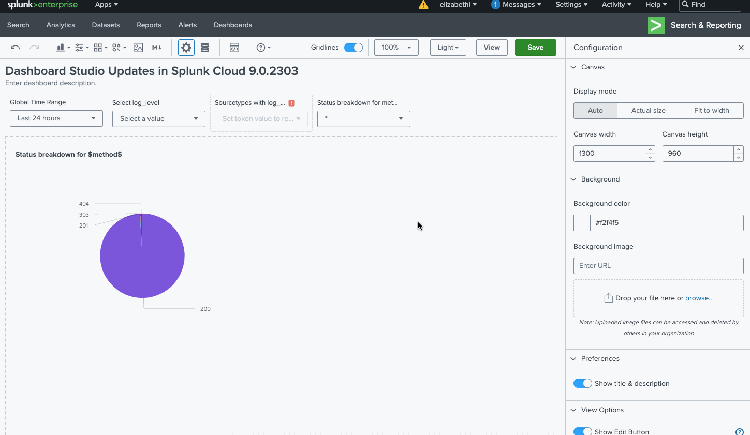Click the green Save button
Viewport: 750px width, 435px height.
point(535,47)
